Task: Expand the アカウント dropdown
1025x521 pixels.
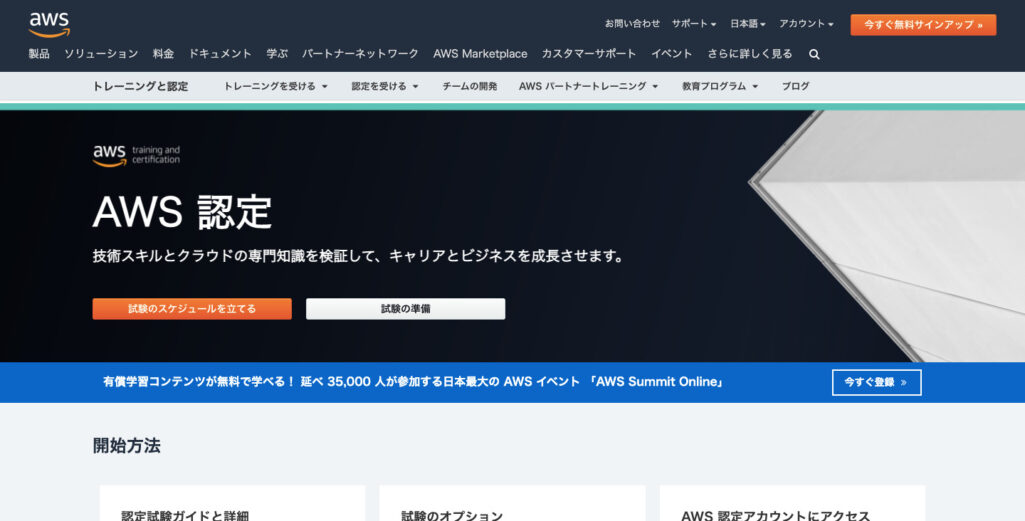Action: coord(806,24)
